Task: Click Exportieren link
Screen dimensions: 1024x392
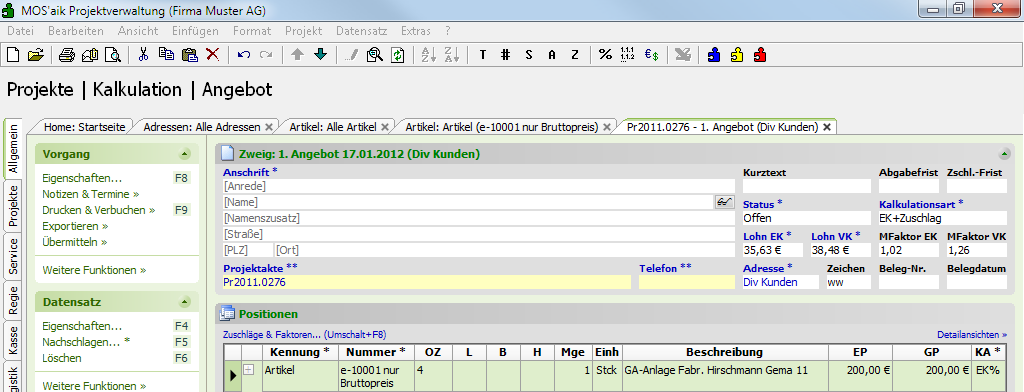Action: 75,226
